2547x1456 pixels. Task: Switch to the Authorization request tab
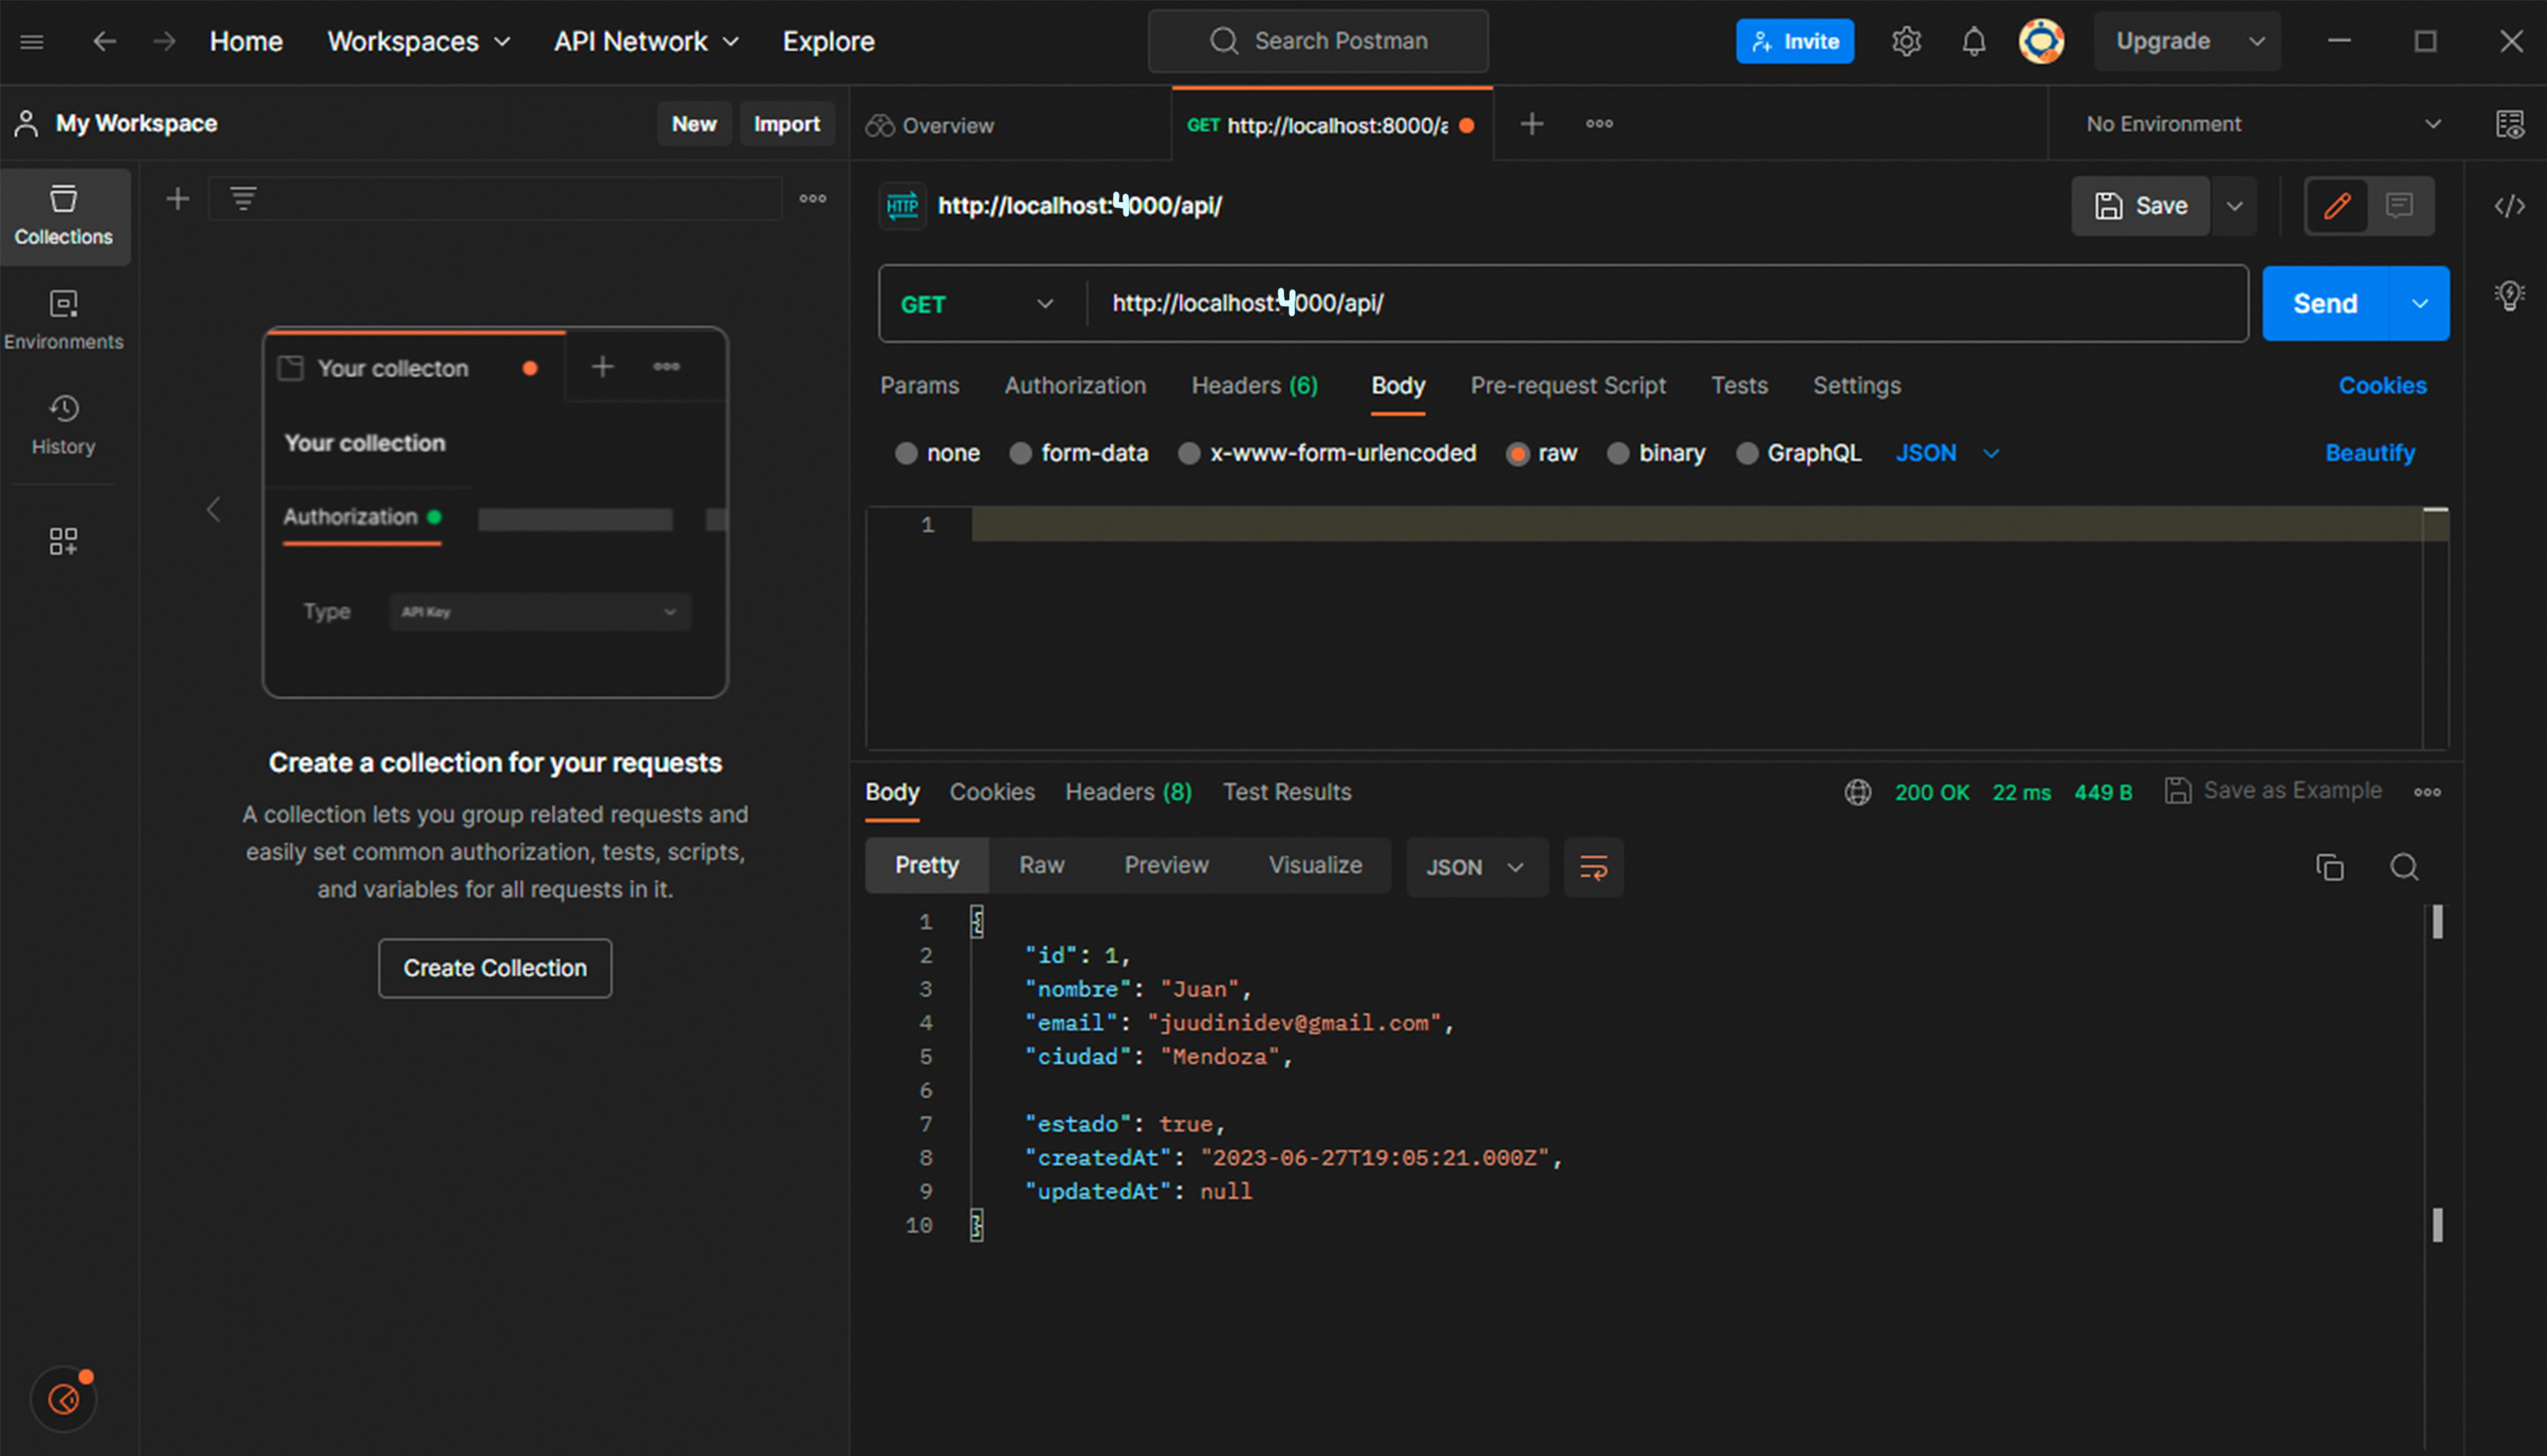1074,385
